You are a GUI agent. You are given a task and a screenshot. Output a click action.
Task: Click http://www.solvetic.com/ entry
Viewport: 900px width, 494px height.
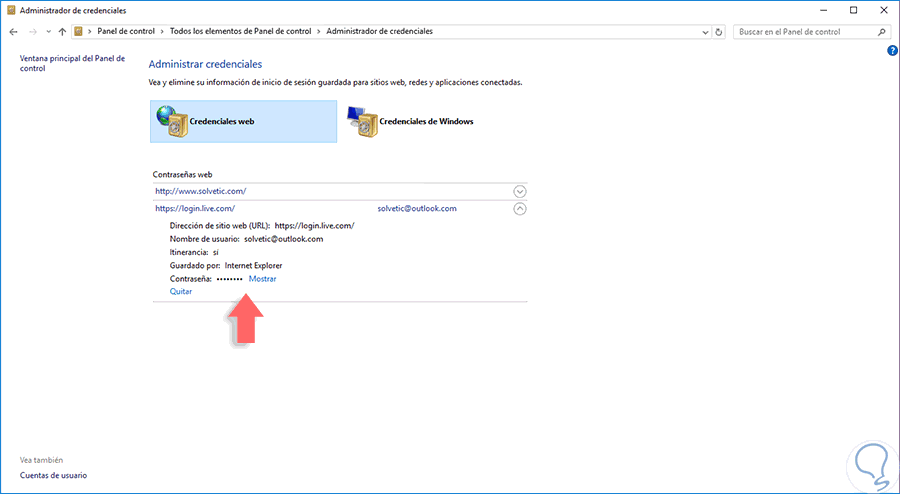(201, 190)
